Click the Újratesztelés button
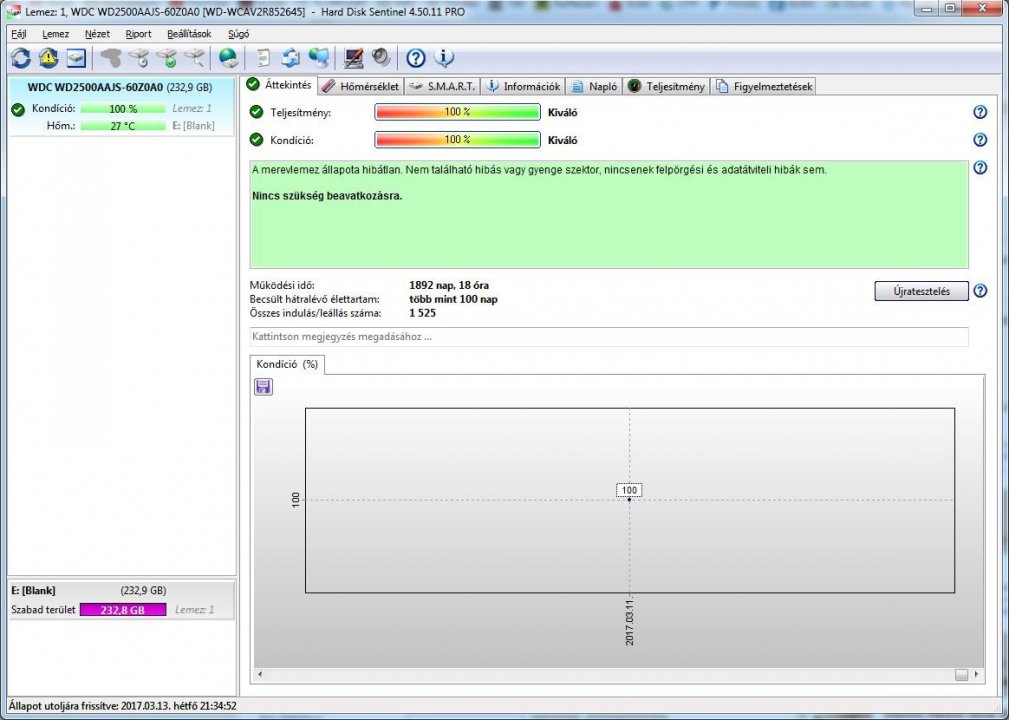The image size is (1009, 720). 921,291
